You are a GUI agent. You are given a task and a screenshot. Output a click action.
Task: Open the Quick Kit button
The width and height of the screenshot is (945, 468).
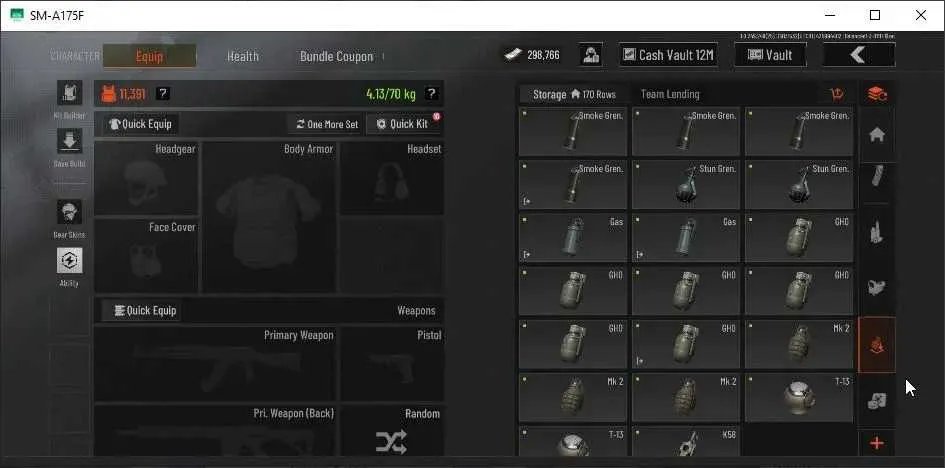(403, 124)
